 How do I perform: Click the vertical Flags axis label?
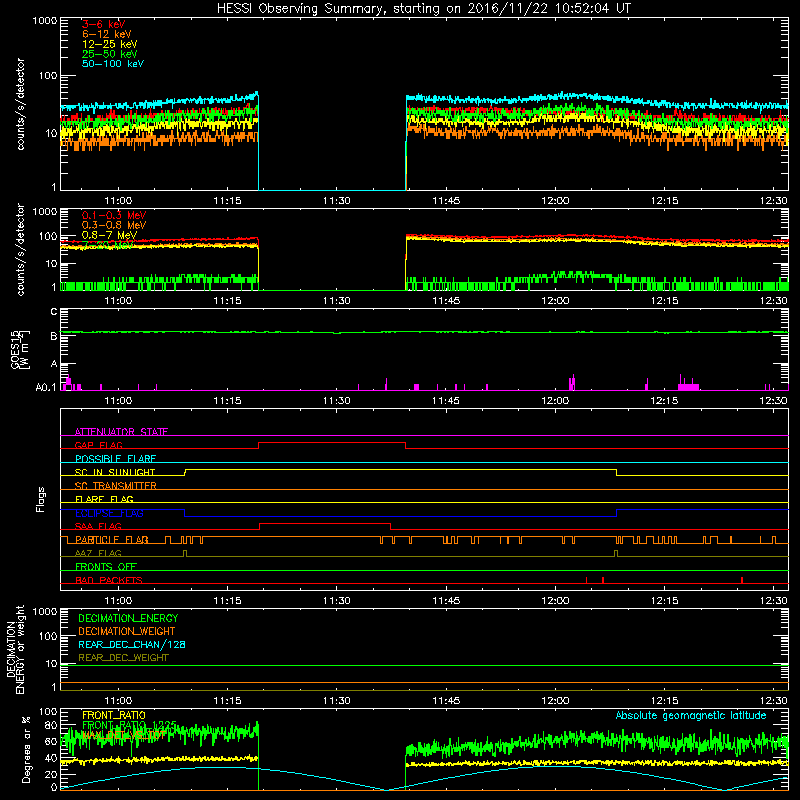[41, 499]
